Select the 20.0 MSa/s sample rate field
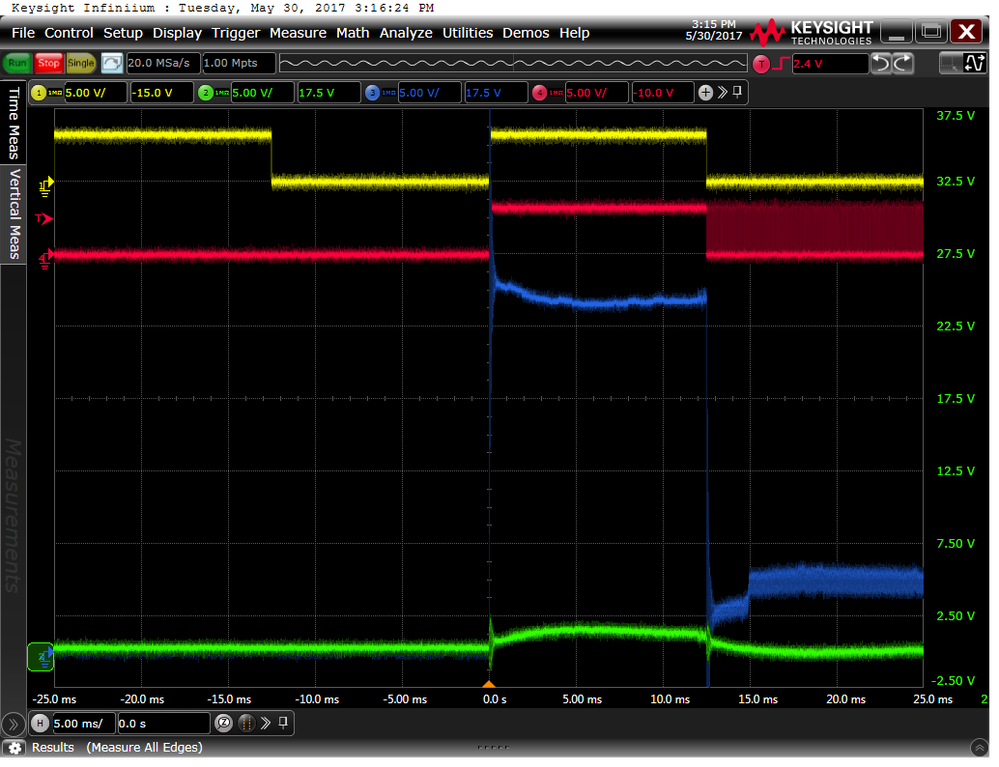The width and height of the screenshot is (999, 767). 163,63
